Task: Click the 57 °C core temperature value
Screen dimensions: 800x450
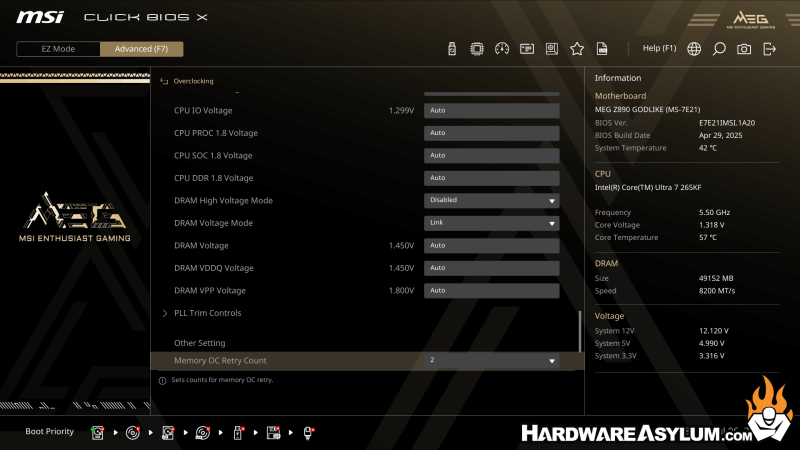Action: 708,238
